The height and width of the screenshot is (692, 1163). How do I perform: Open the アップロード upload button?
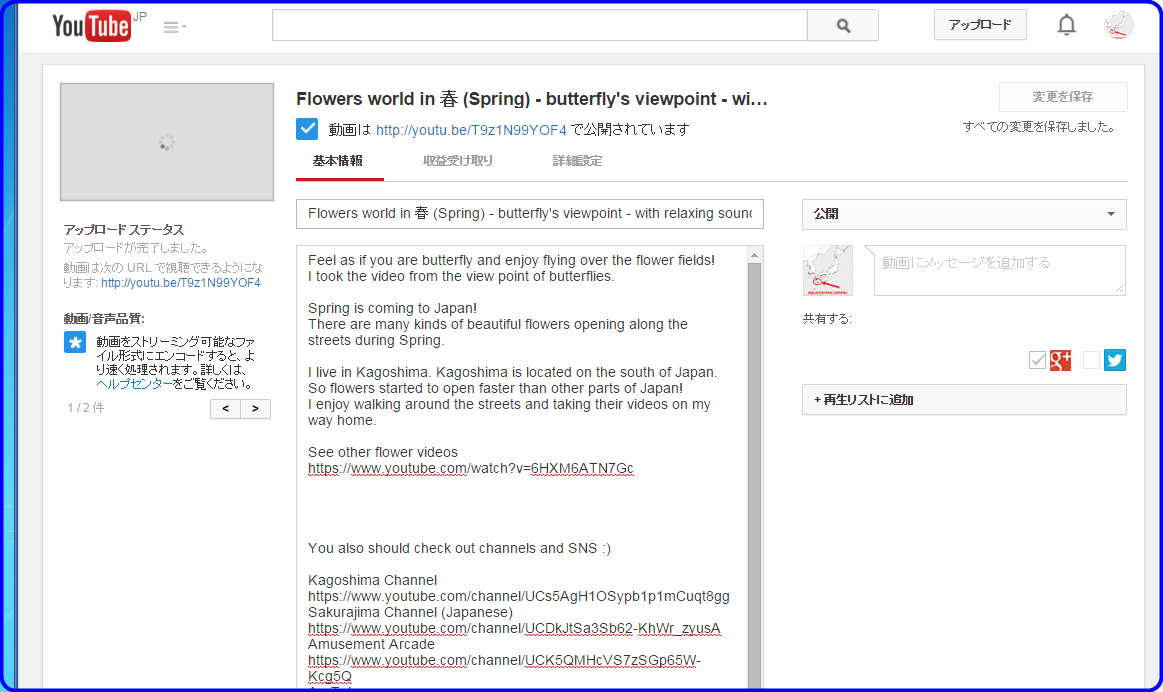pyautogui.click(x=980, y=24)
